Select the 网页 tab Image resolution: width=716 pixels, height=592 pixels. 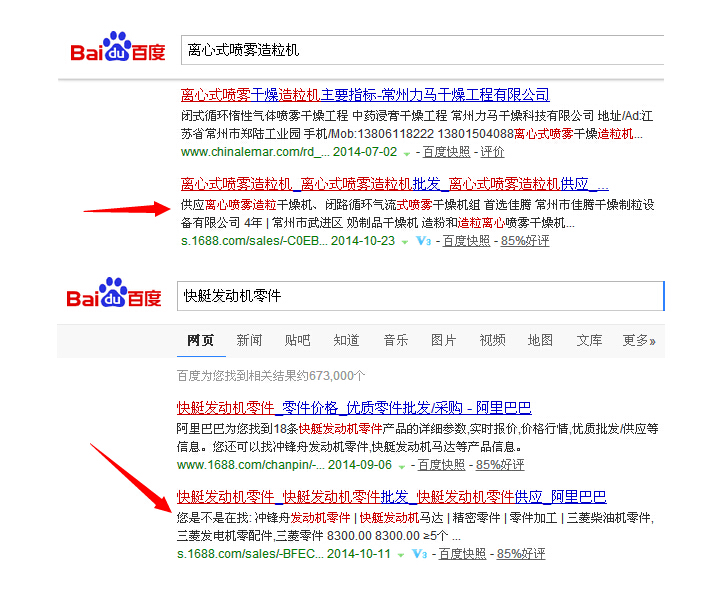[x=200, y=340]
